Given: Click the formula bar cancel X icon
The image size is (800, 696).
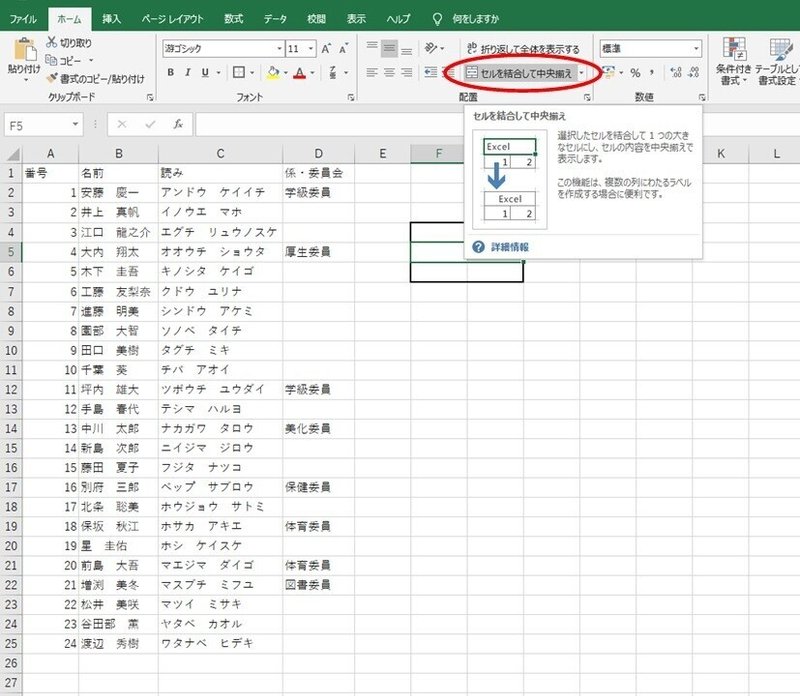Looking at the screenshot, I should pos(121,124).
